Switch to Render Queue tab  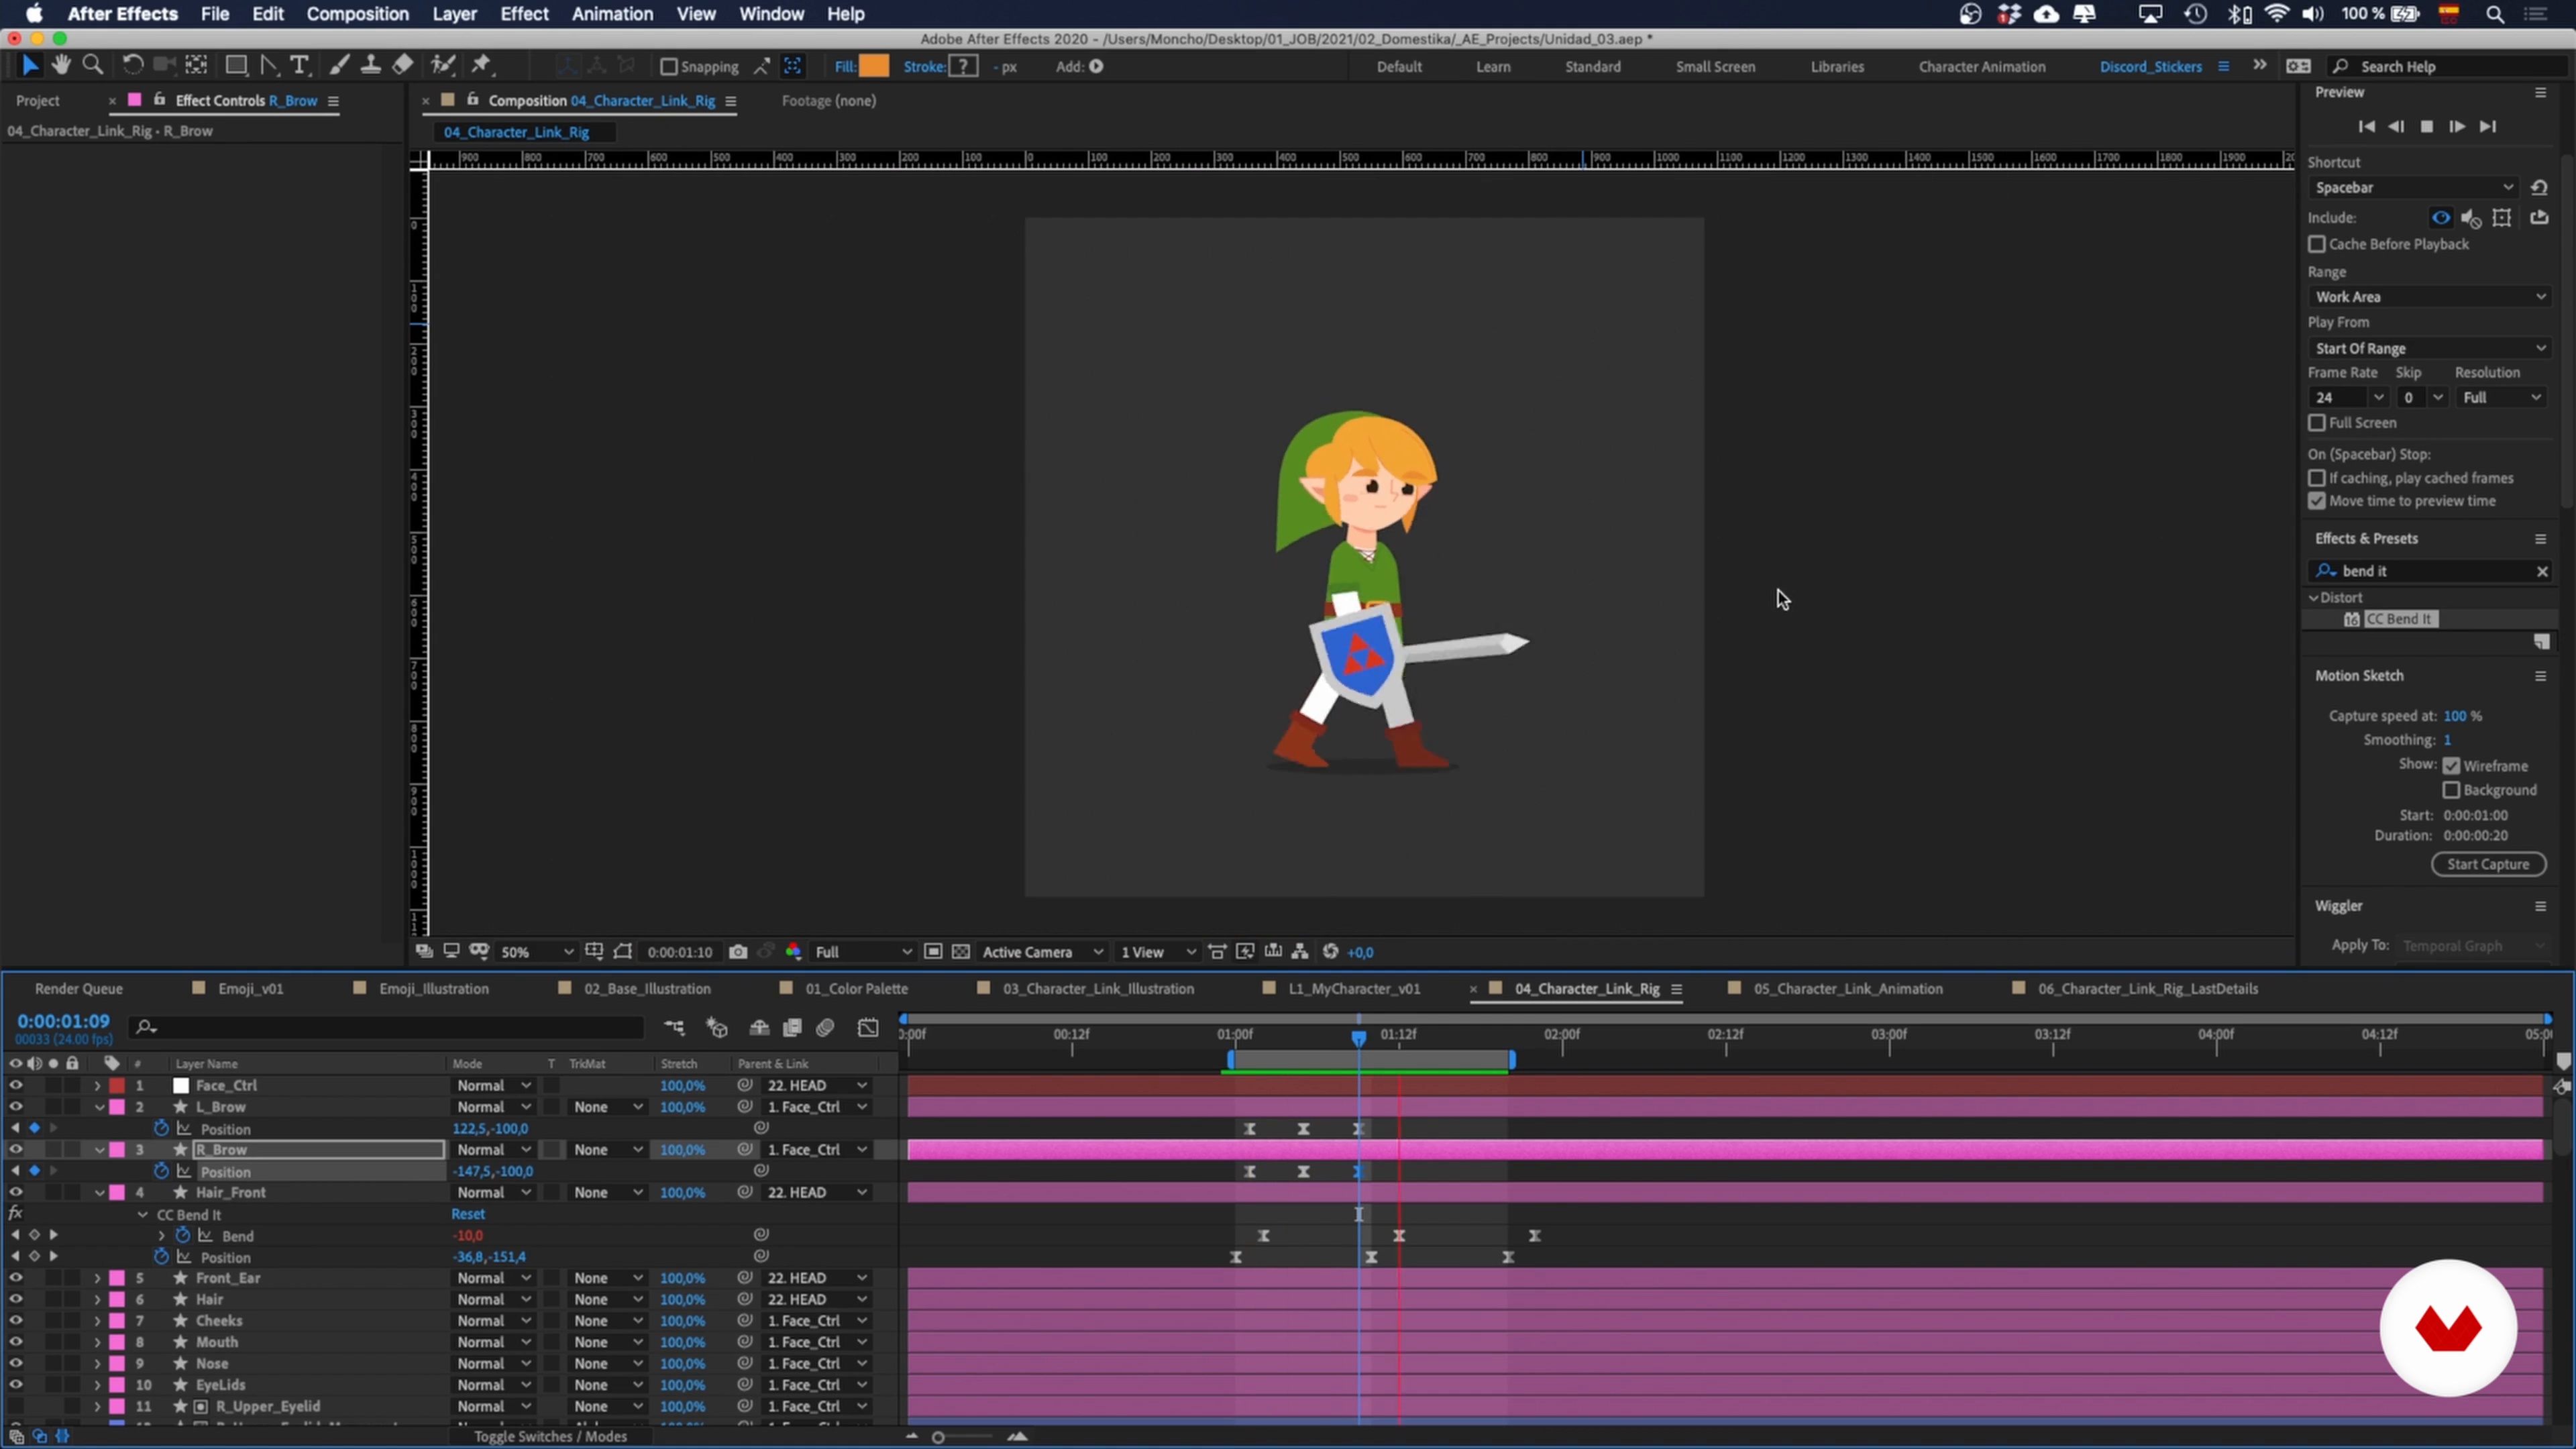click(x=78, y=988)
